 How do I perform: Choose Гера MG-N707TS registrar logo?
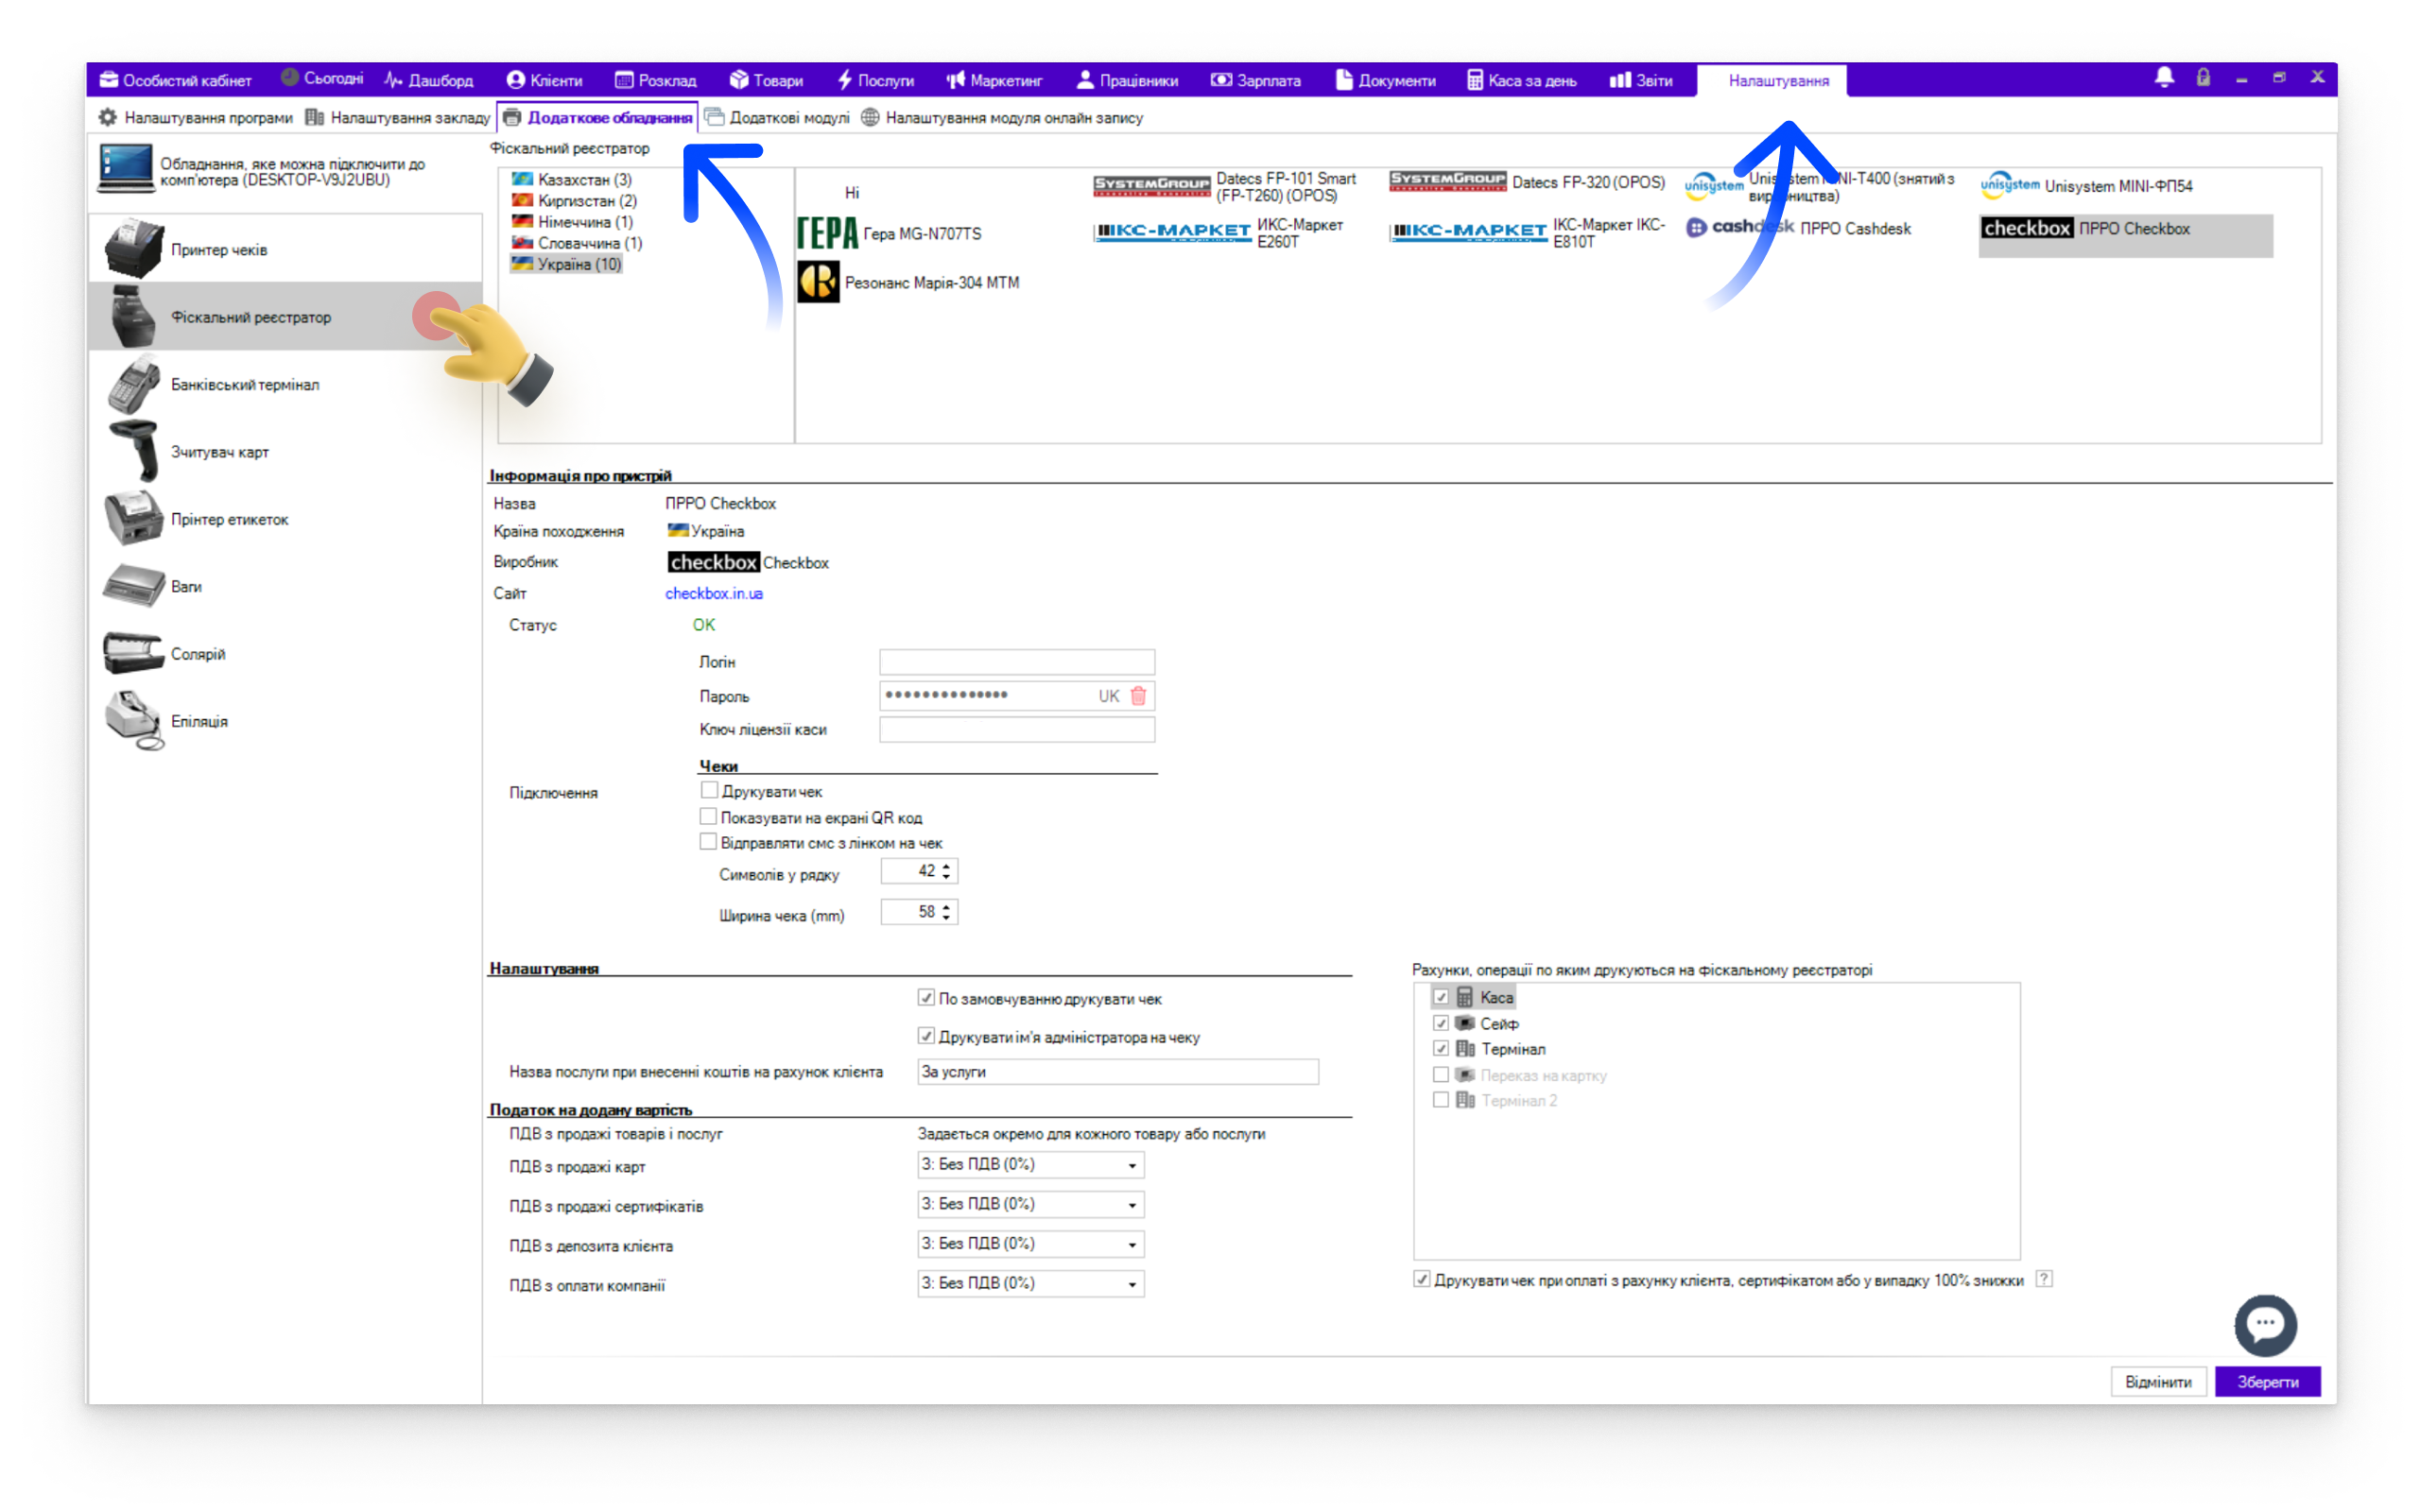pyautogui.click(x=827, y=233)
